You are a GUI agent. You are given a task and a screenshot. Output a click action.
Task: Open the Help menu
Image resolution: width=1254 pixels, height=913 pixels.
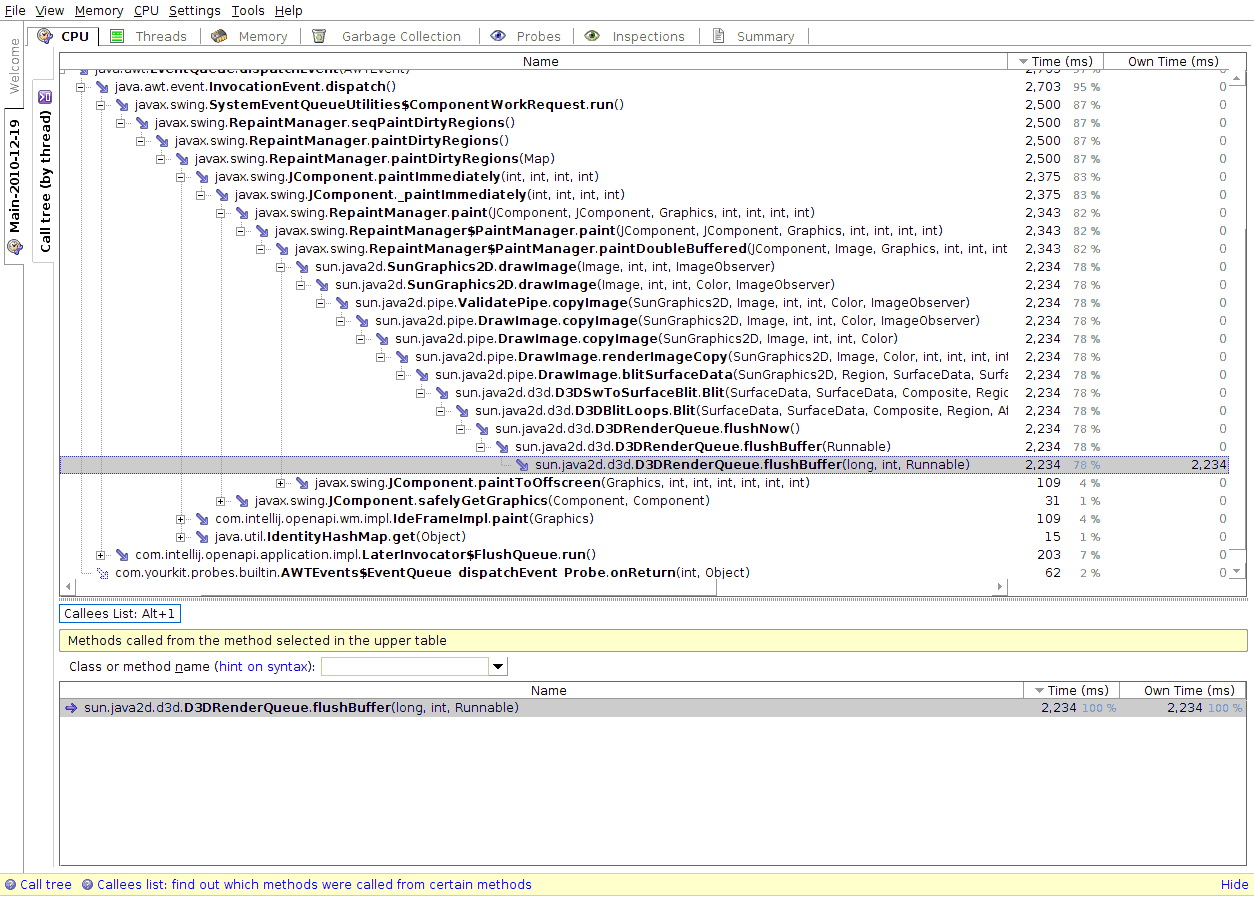[x=288, y=10]
